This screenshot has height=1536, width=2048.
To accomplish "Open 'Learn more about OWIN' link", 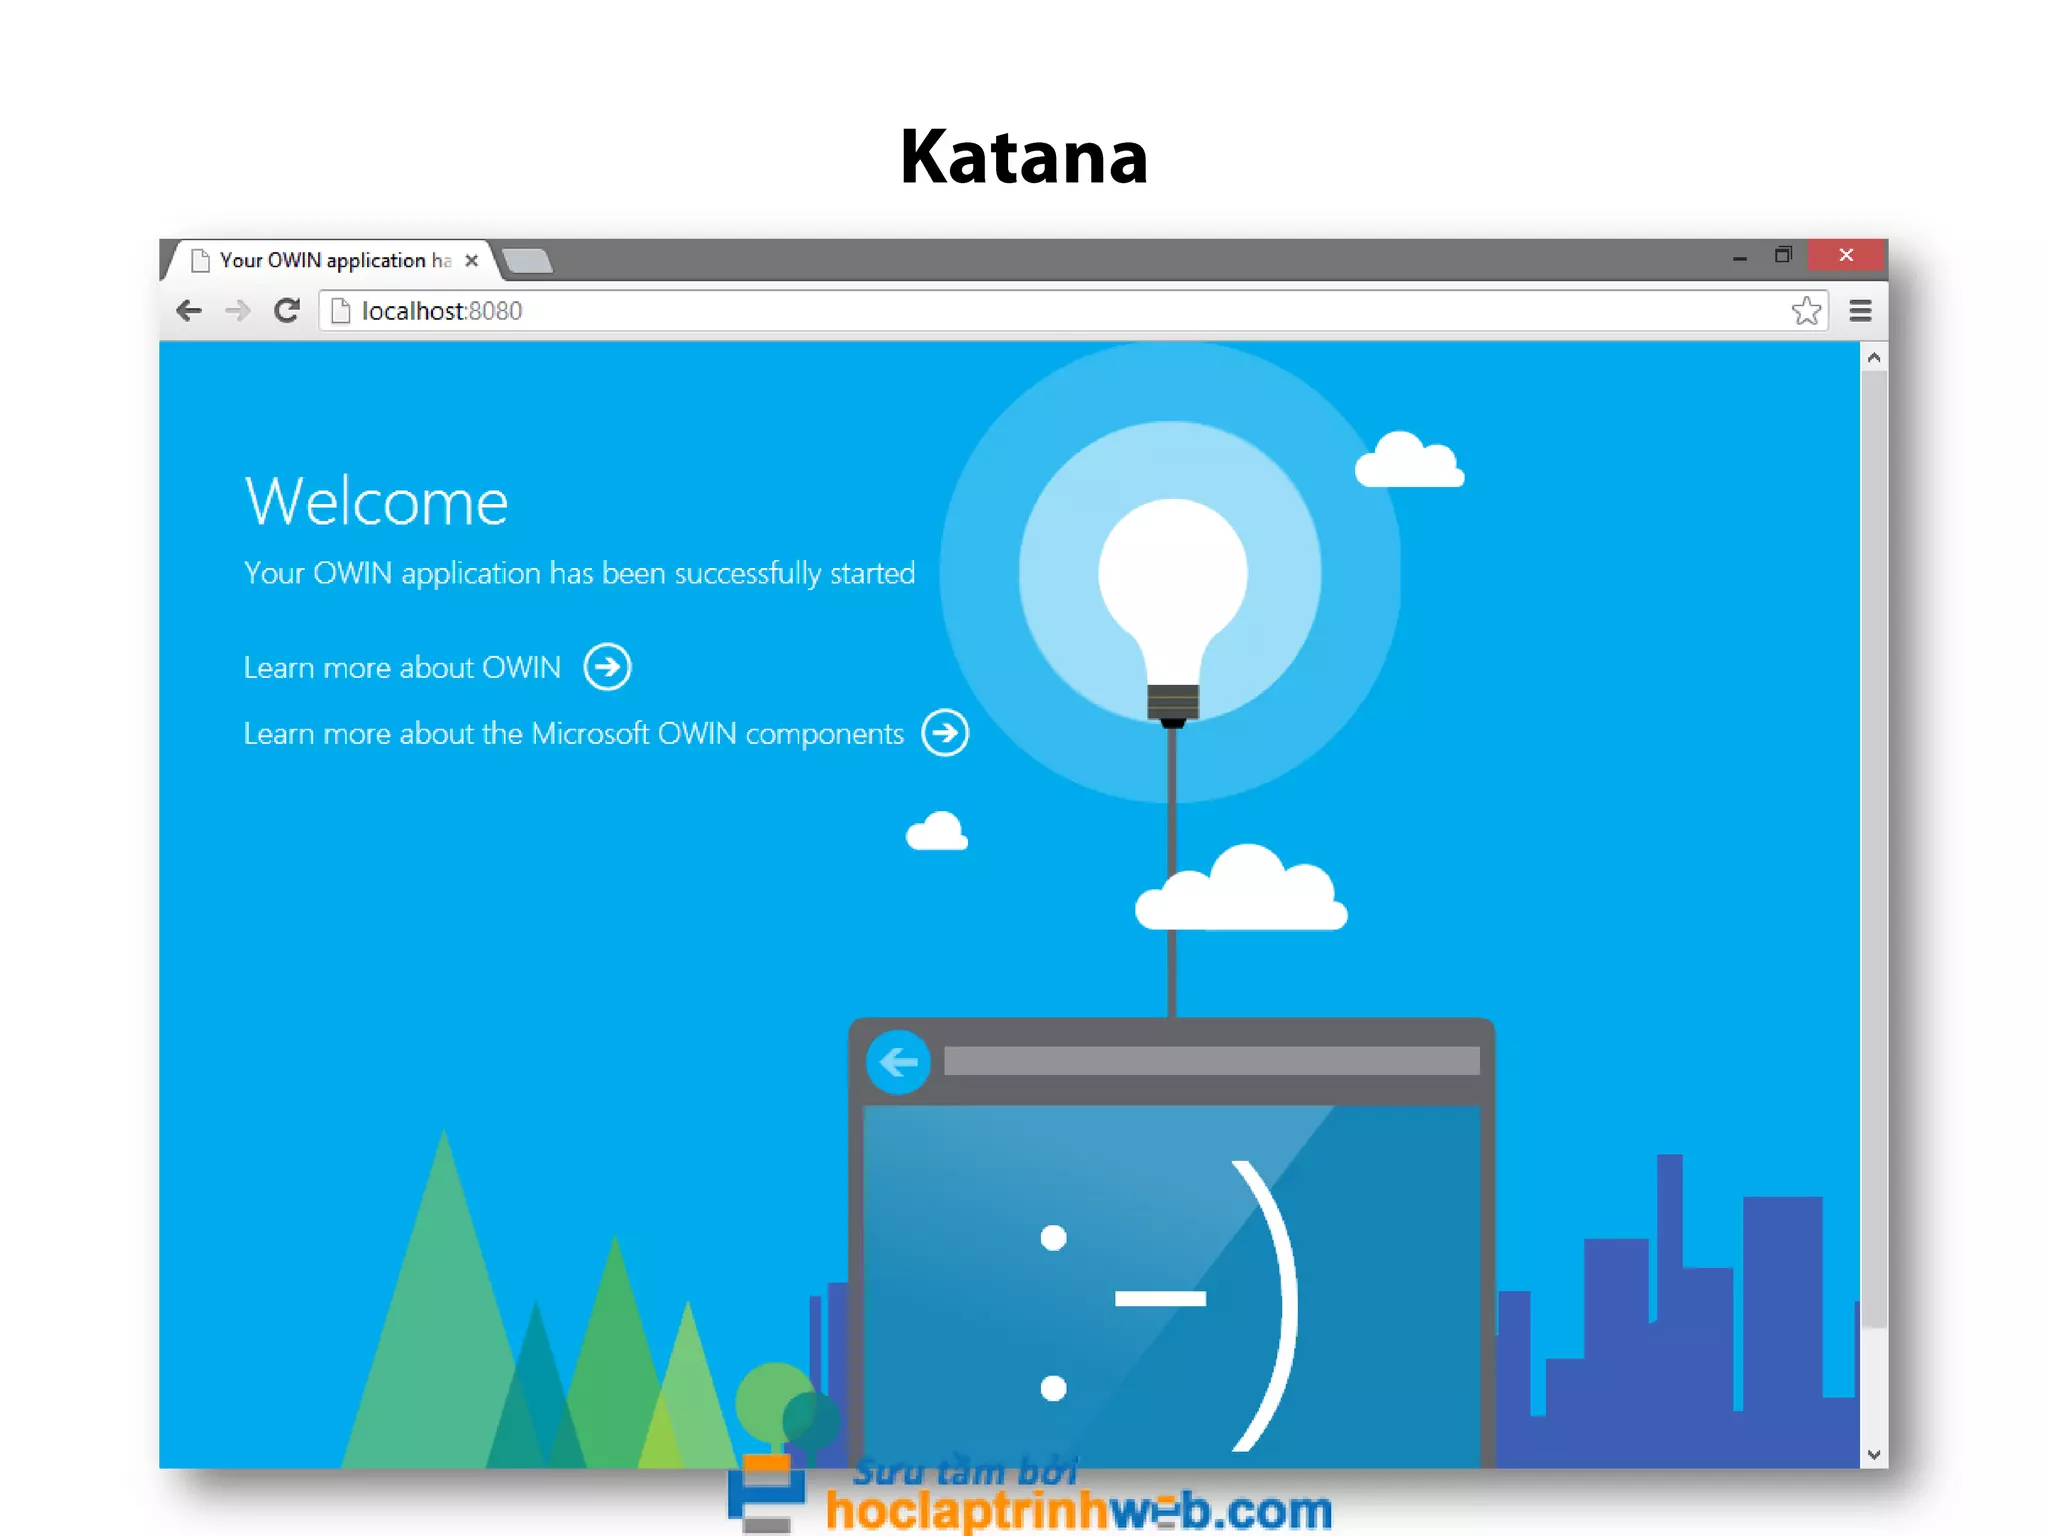I will pyautogui.click(x=402, y=668).
